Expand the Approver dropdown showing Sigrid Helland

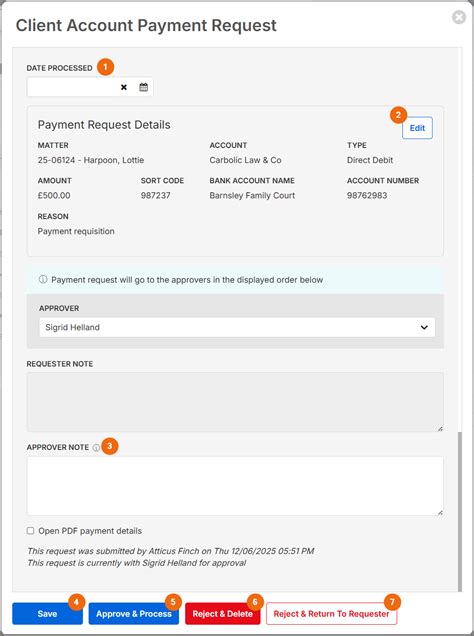point(237,327)
